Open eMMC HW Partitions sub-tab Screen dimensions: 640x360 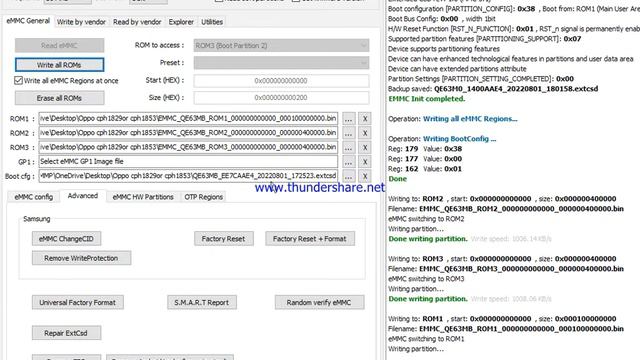(x=143, y=197)
